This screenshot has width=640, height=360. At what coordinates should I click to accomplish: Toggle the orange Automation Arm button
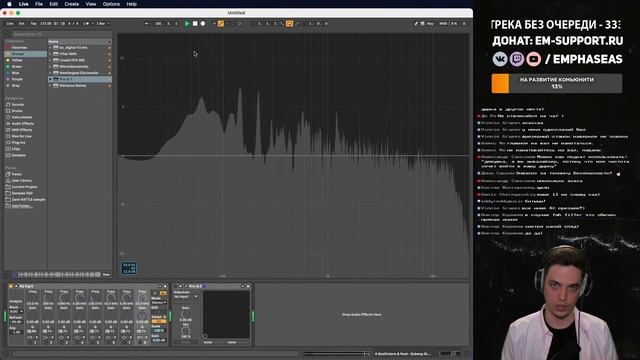(x=221, y=24)
